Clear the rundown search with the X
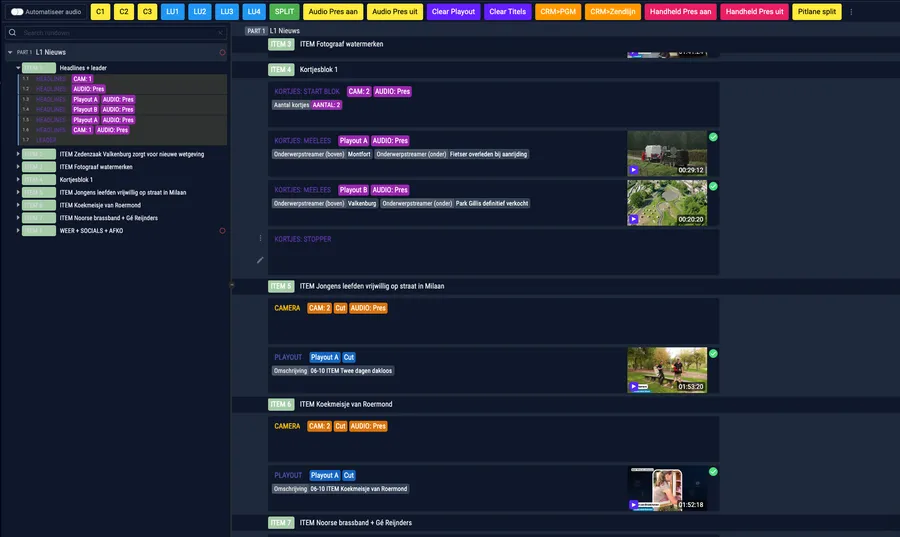The height and width of the screenshot is (537, 900). 220,33
